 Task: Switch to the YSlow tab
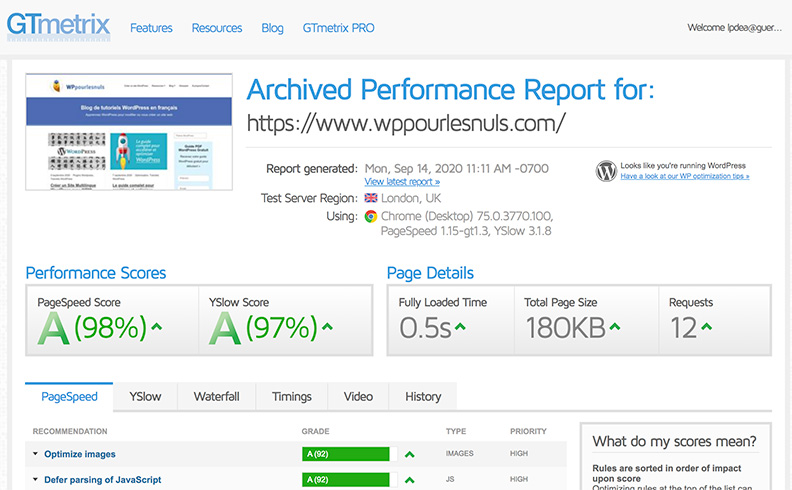tap(145, 397)
